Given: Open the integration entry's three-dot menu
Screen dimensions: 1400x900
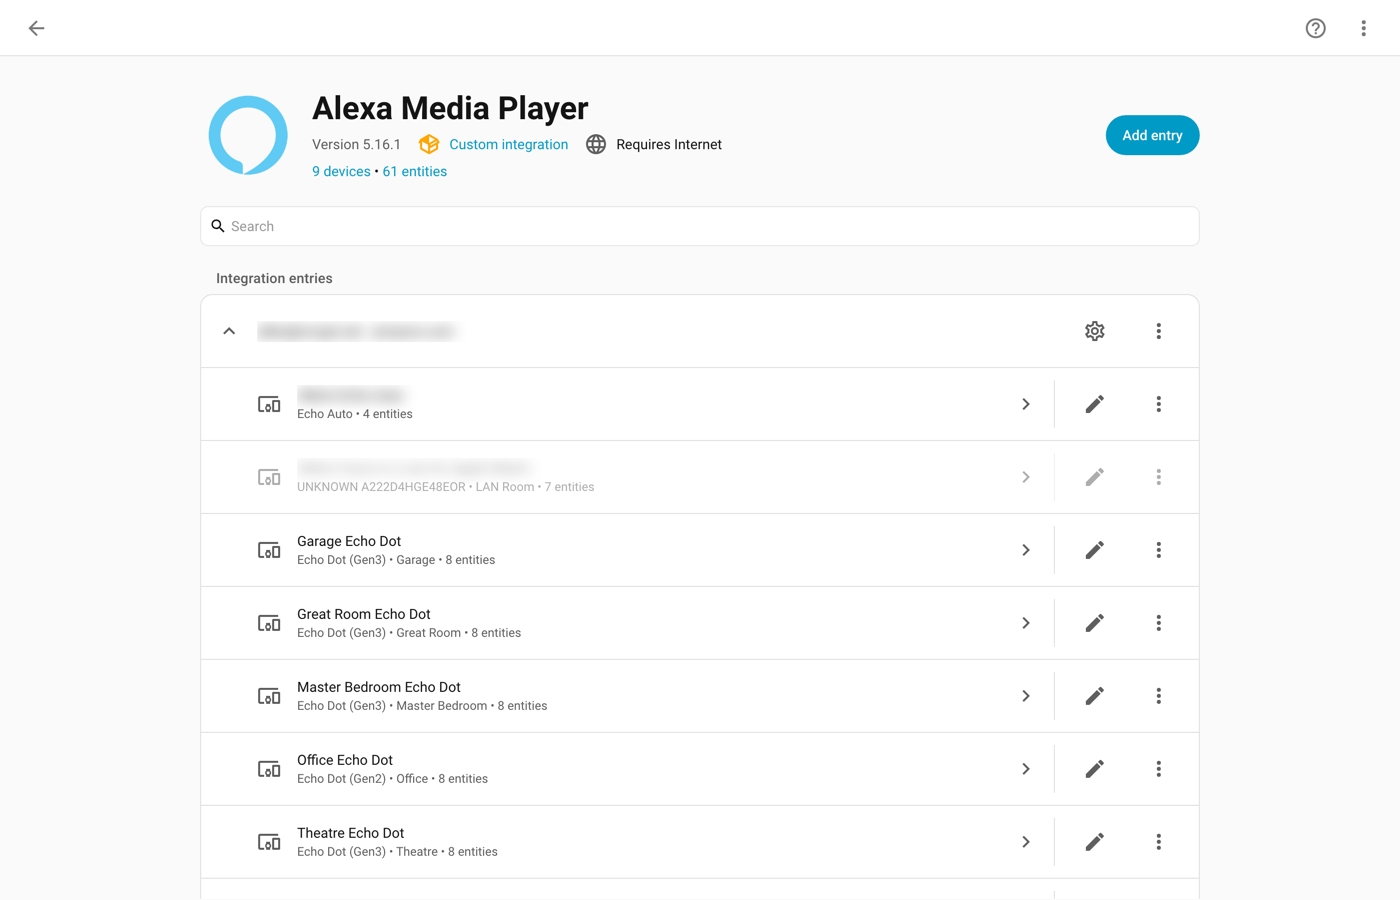Looking at the screenshot, I should click(x=1159, y=331).
